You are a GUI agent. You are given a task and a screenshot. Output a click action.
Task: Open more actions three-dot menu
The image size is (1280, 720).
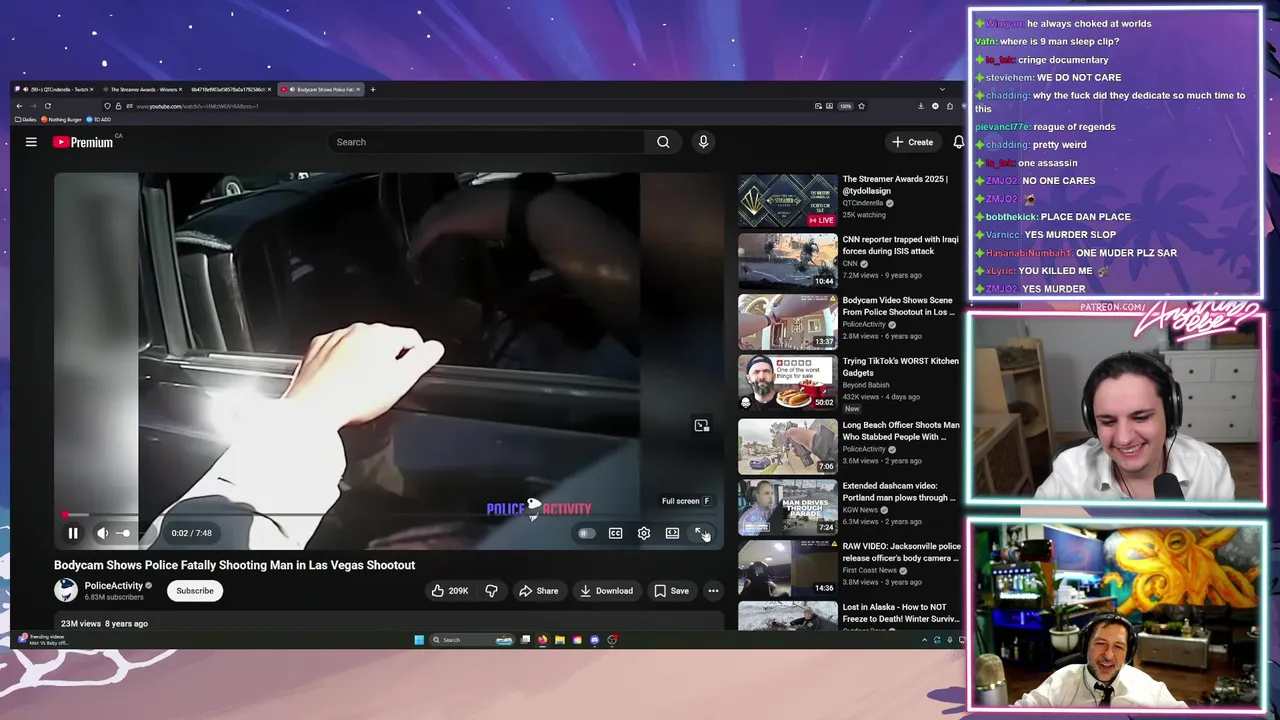click(713, 591)
